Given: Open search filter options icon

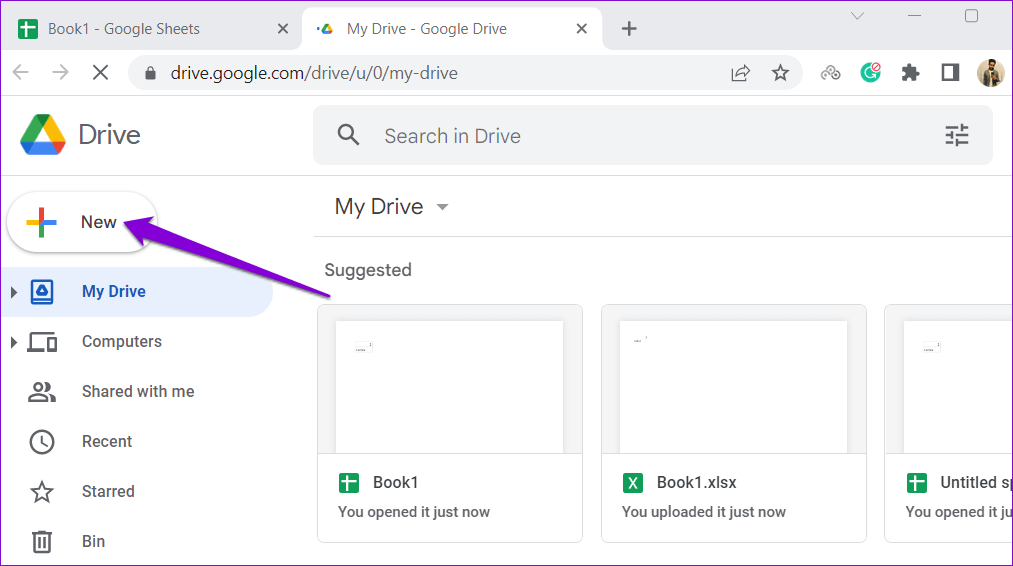Looking at the screenshot, I should click(x=957, y=136).
